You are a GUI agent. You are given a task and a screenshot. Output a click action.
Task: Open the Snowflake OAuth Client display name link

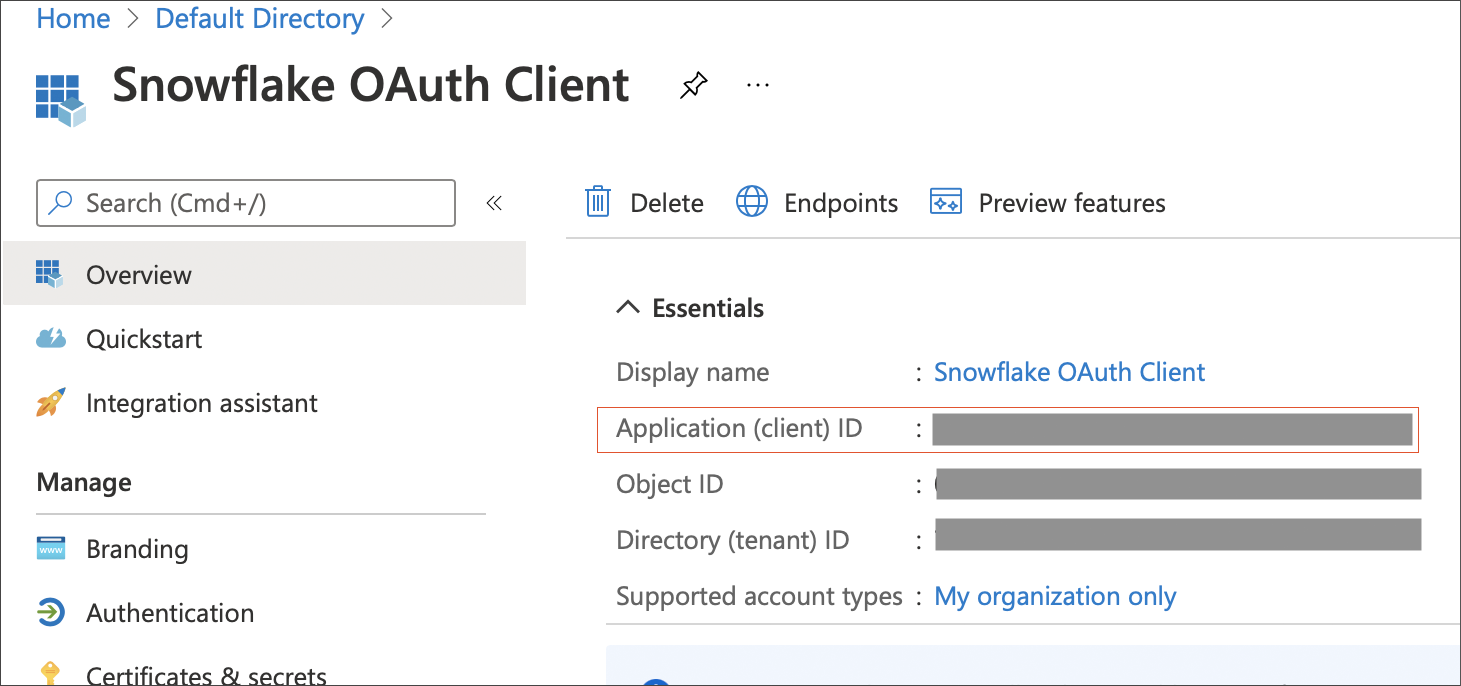(x=1068, y=371)
